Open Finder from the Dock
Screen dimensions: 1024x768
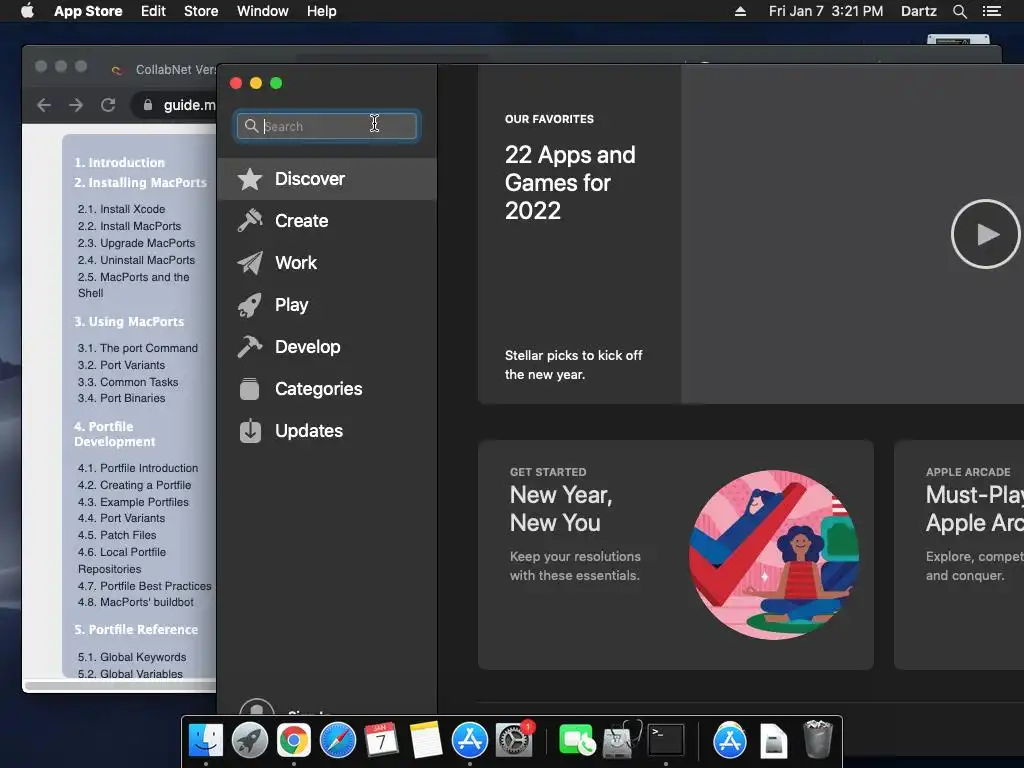(206, 741)
